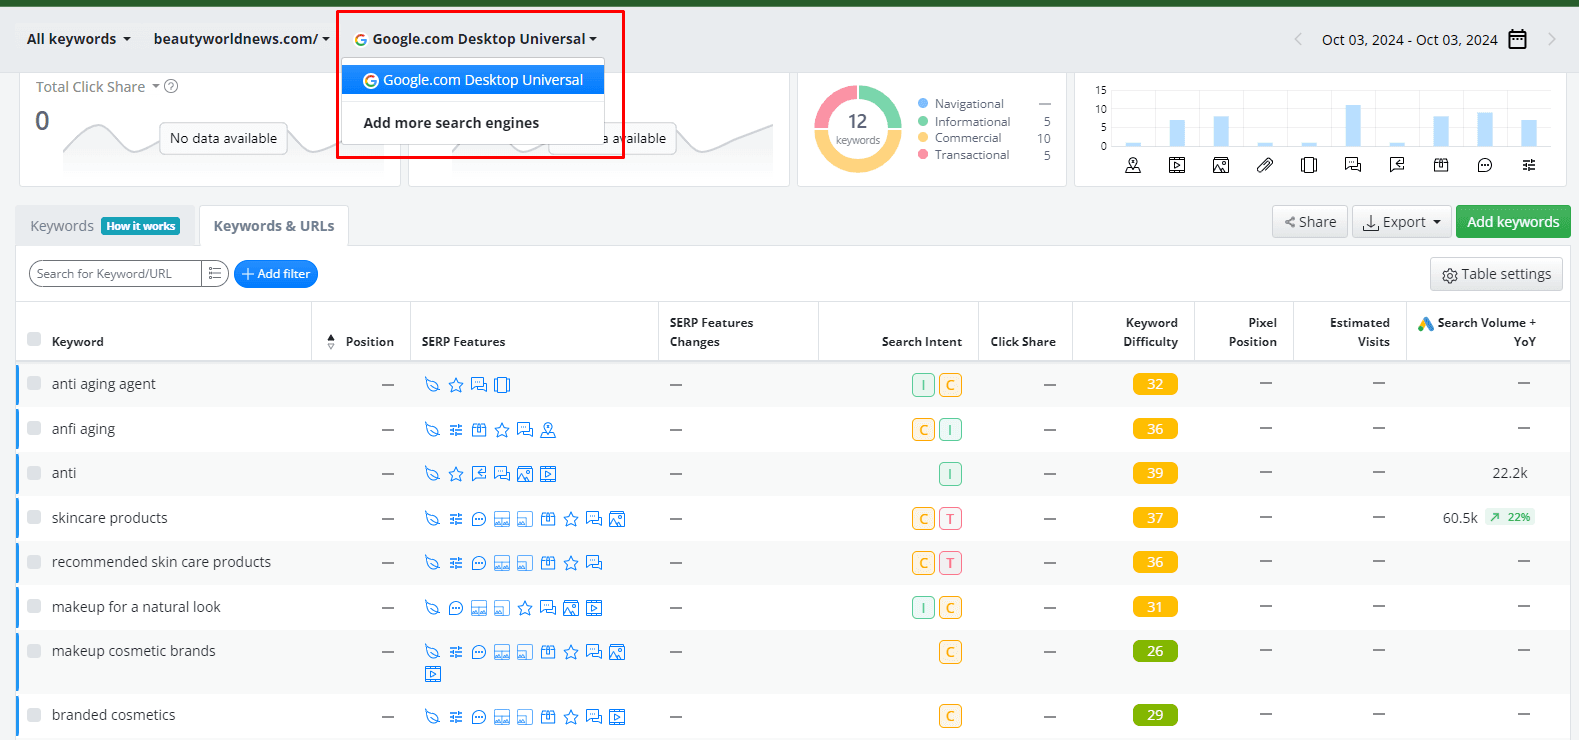The width and height of the screenshot is (1579, 740).
Task: Switch to the Keywords & URLs tab
Action: click(274, 226)
